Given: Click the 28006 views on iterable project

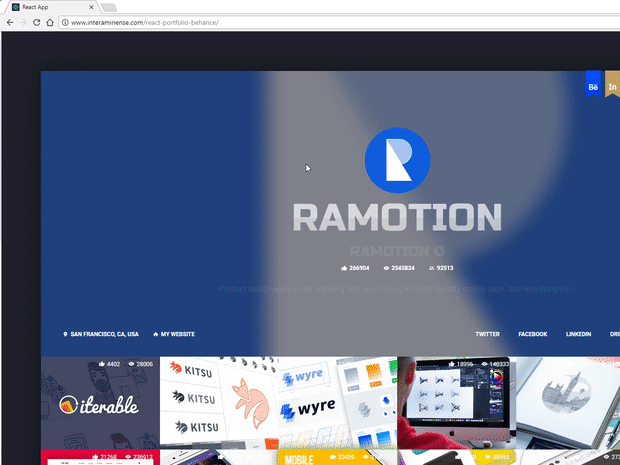Looking at the screenshot, I should (140, 364).
